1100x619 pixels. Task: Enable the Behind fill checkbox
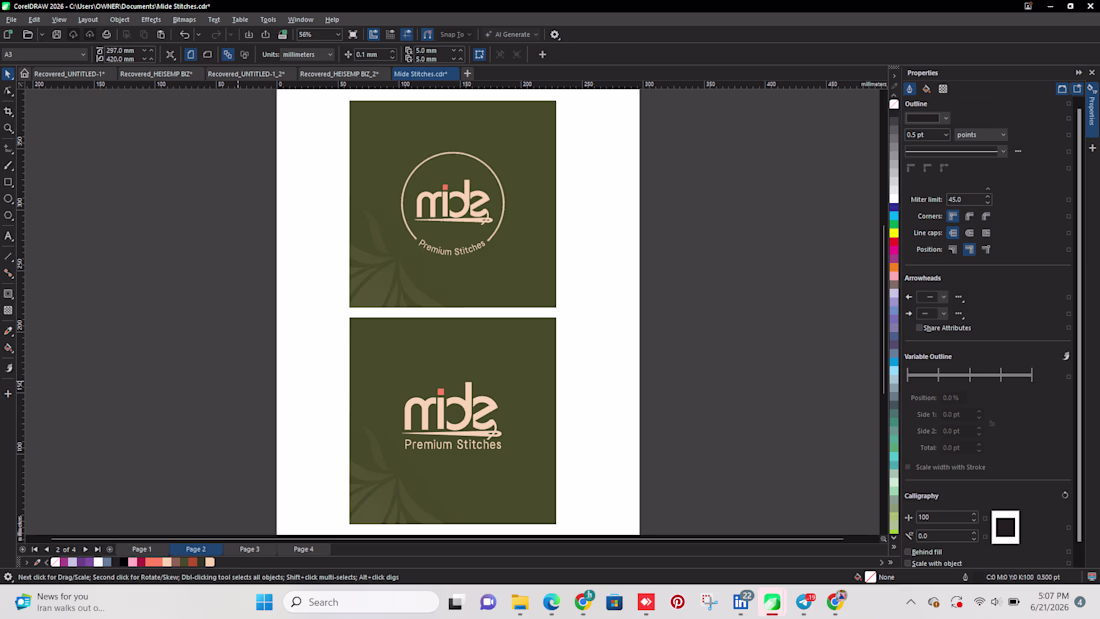[x=908, y=552]
